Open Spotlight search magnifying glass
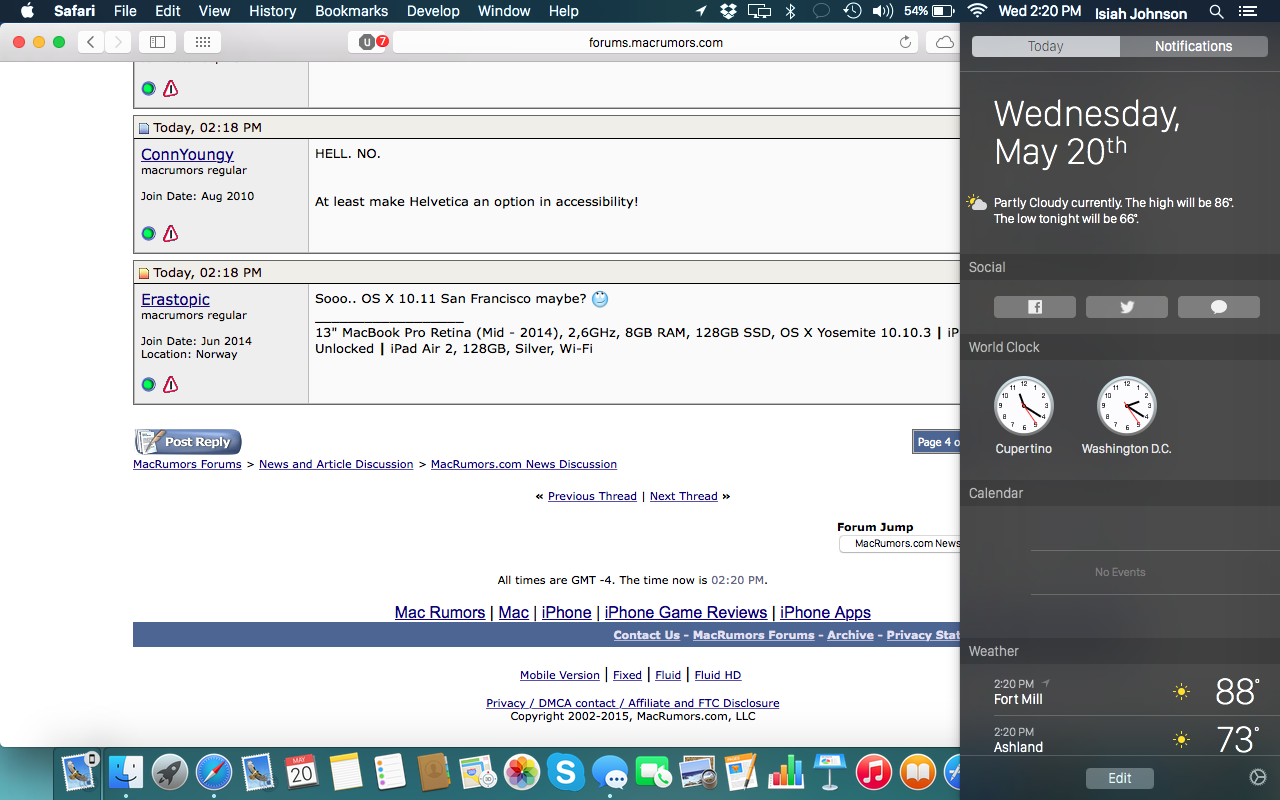The height and width of the screenshot is (800, 1280). pos(1216,11)
